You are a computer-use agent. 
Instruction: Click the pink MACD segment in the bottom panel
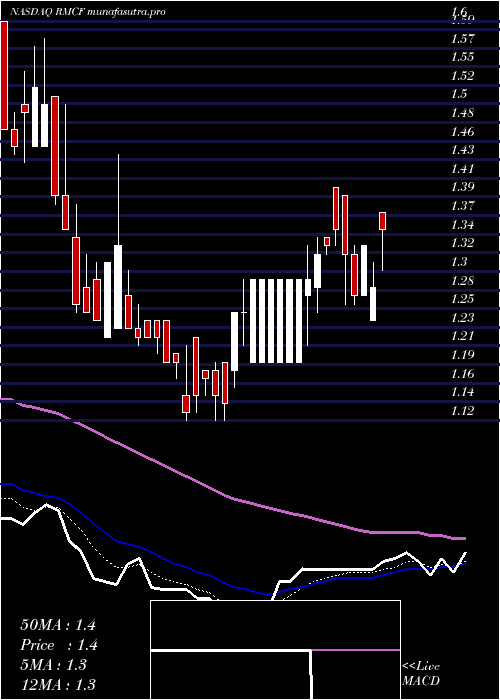pos(355,650)
